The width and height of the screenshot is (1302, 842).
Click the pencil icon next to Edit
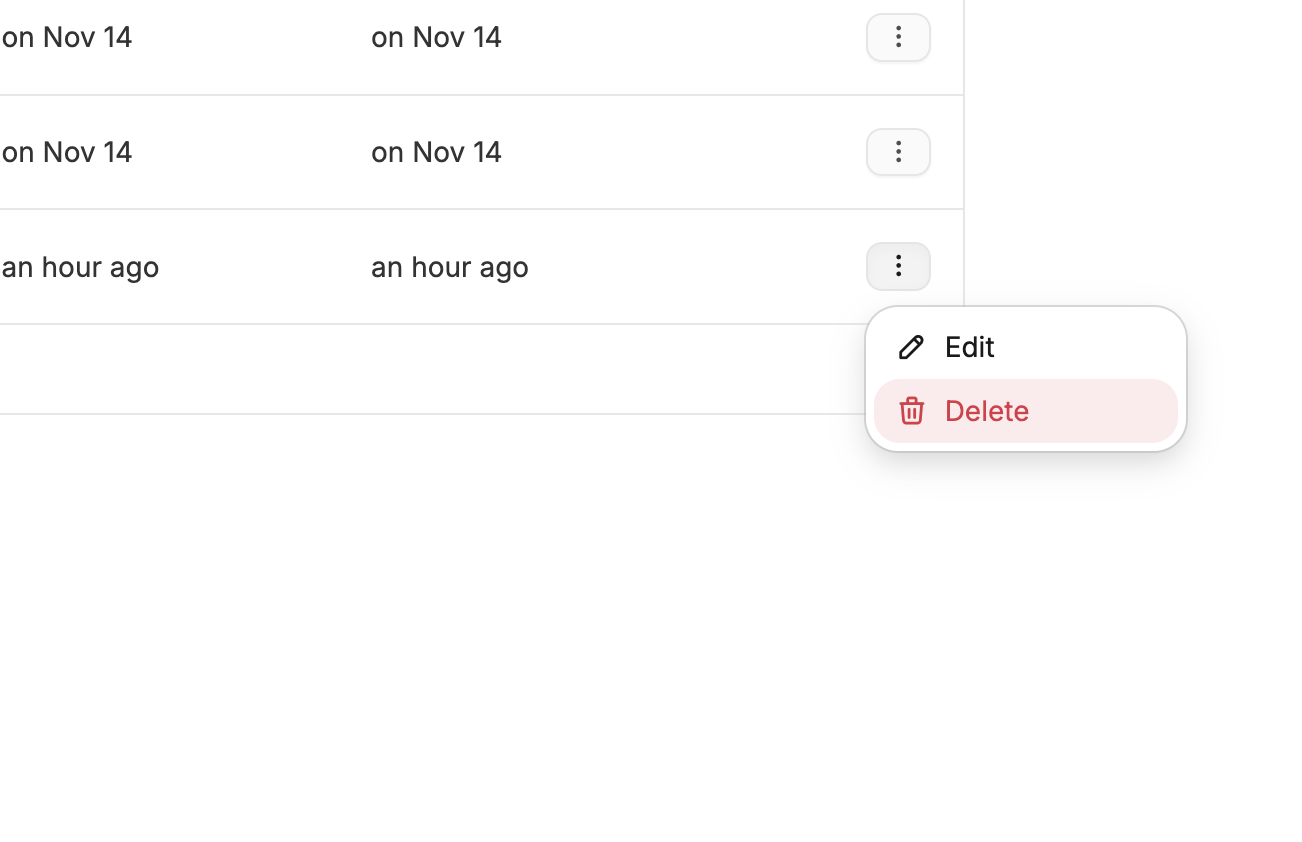pos(911,347)
